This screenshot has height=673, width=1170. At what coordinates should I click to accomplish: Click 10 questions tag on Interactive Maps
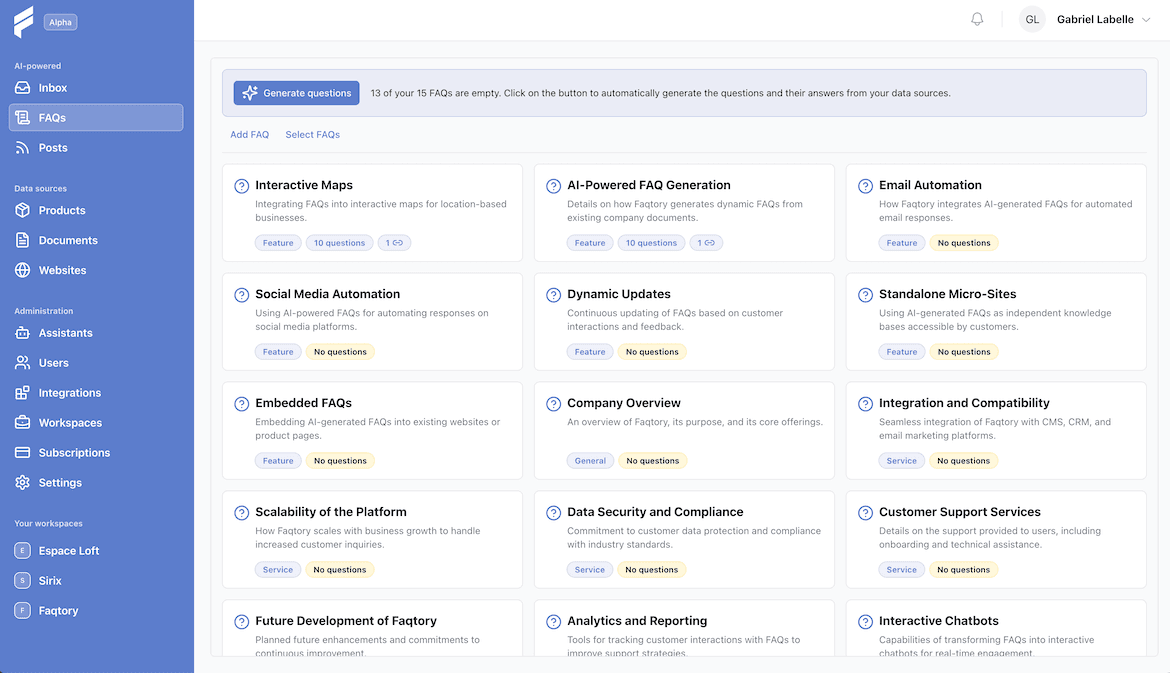click(340, 242)
